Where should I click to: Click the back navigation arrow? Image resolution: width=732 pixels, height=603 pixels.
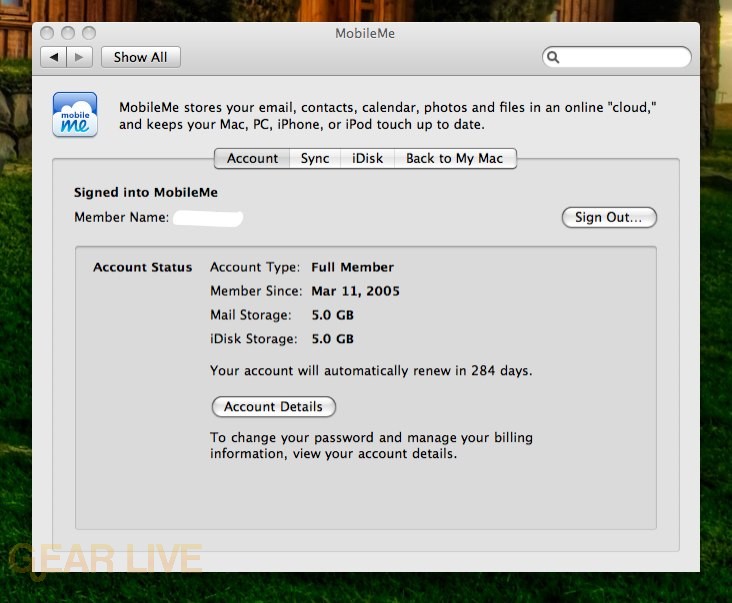coord(53,57)
